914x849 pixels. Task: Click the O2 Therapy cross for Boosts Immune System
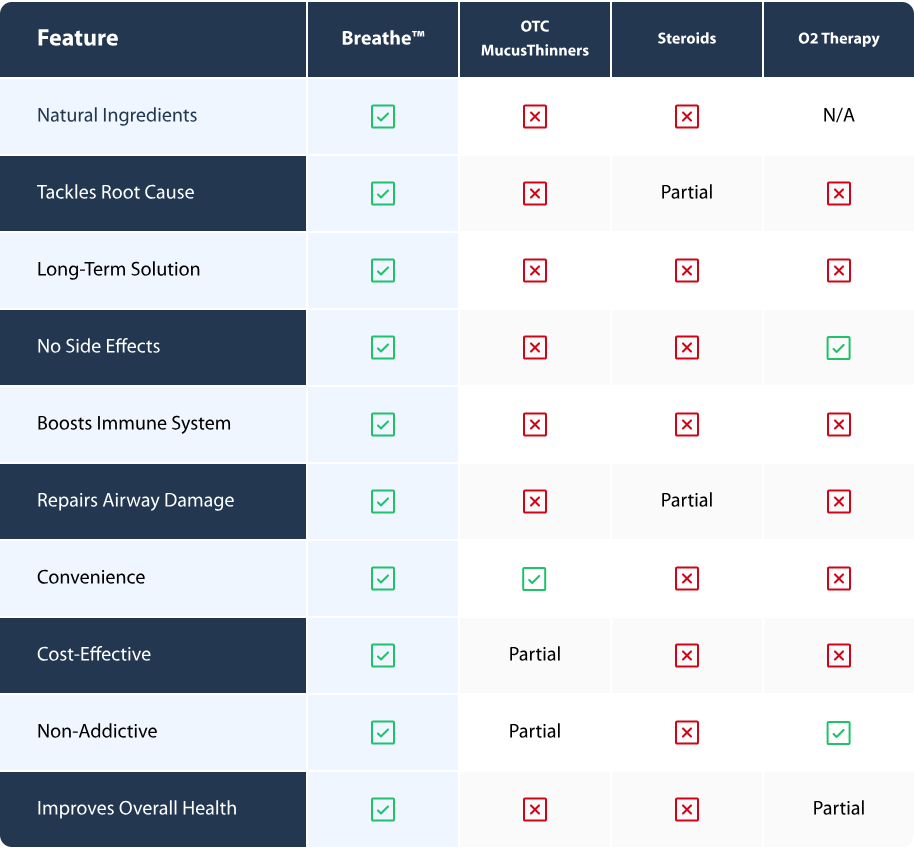pyautogui.click(x=839, y=424)
